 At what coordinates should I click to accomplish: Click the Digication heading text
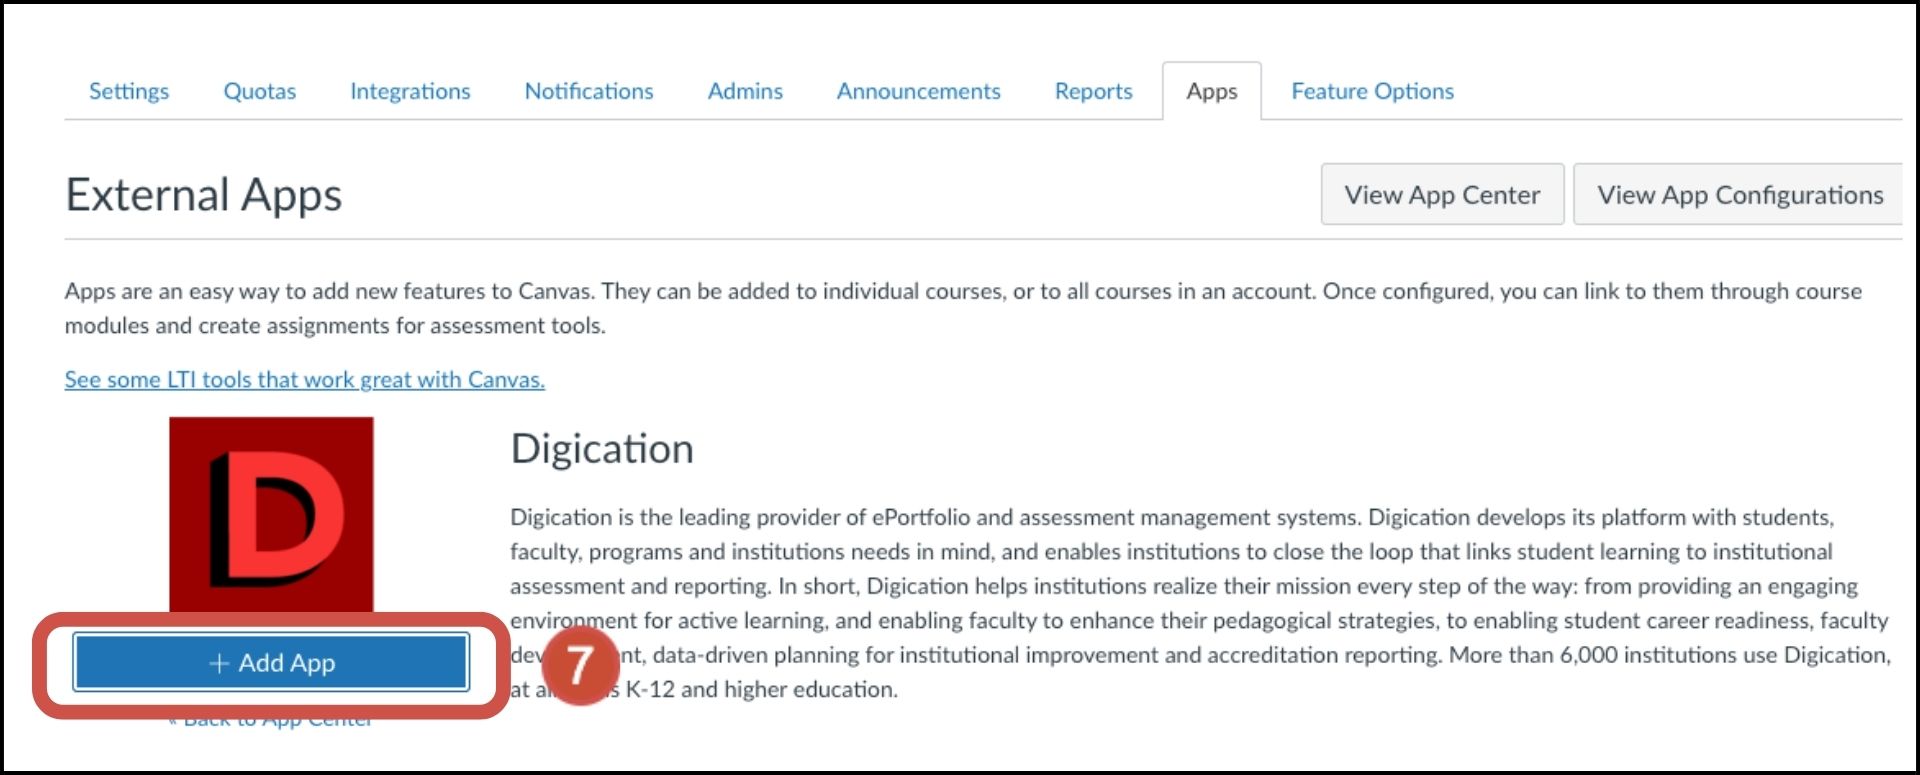(602, 449)
